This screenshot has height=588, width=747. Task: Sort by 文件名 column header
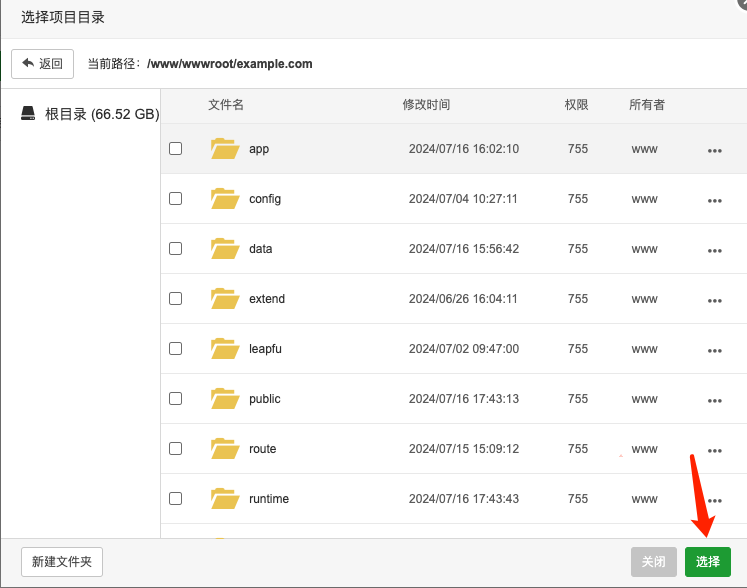(226, 105)
